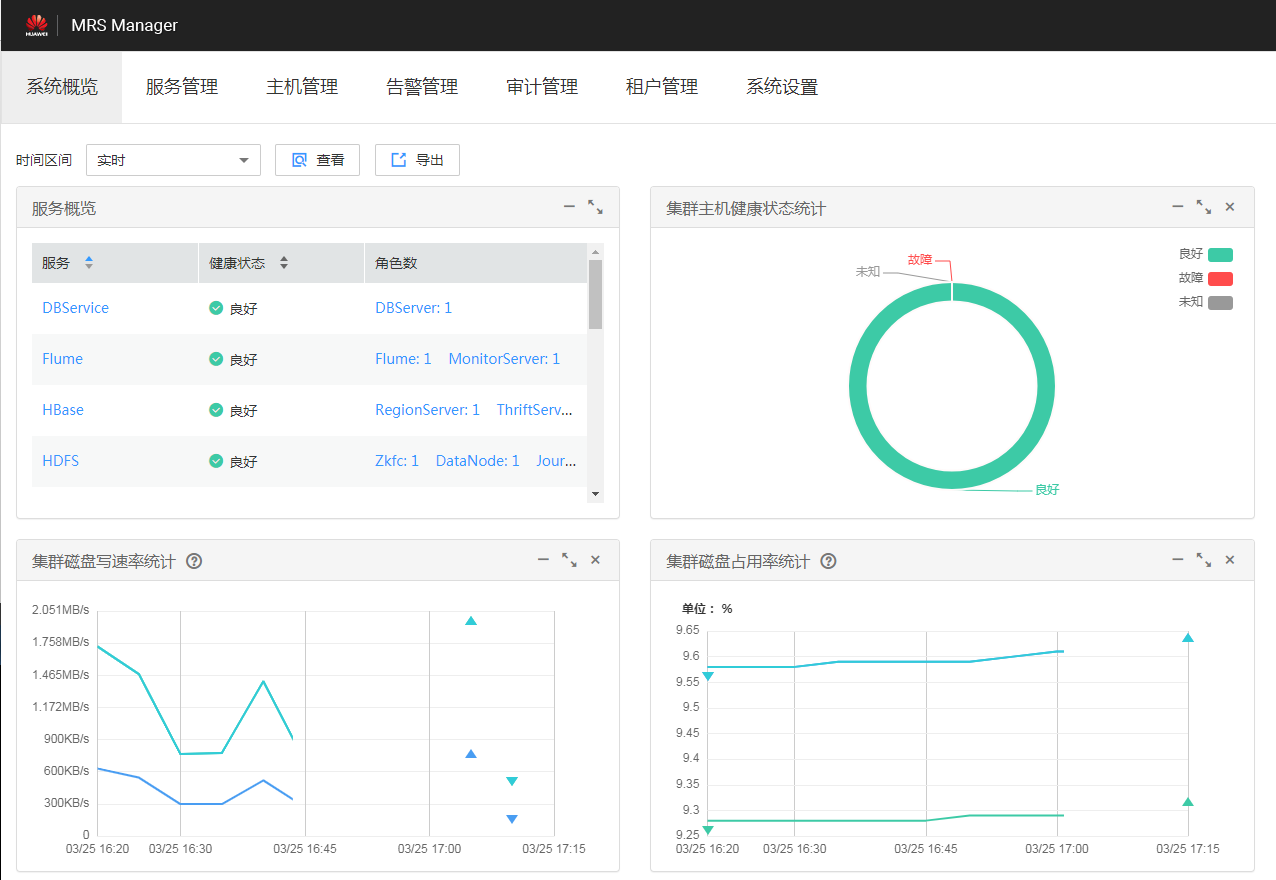Image resolution: width=1276 pixels, height=880 pixels.
Task: Open the 告警管理 tab
Action: [422, 87]
